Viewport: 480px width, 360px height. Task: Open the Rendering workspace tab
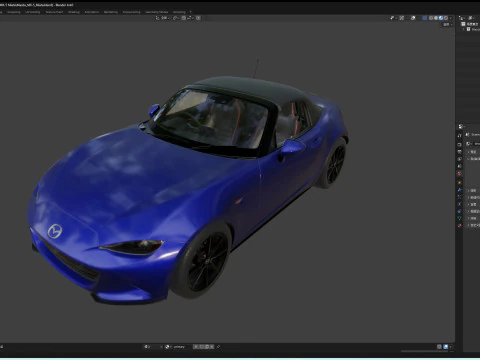pyautogui.click(x=111, y=12)
